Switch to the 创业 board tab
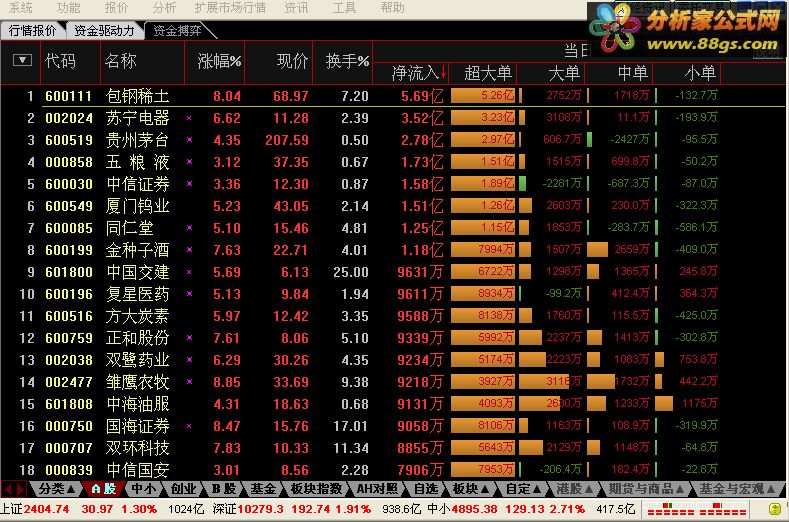This screenshot has height=522, width=789. click(183, 489)
